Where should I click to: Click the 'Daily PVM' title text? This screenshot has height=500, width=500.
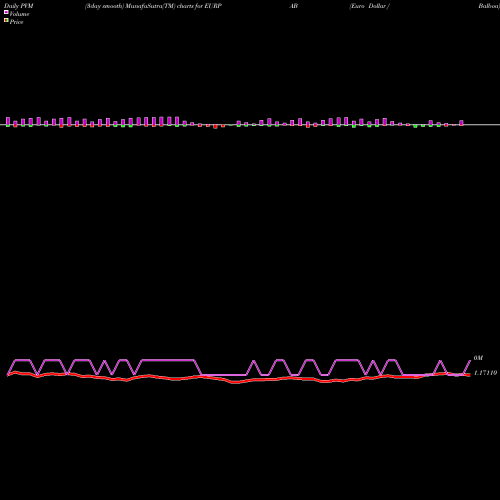click(19, 6)
